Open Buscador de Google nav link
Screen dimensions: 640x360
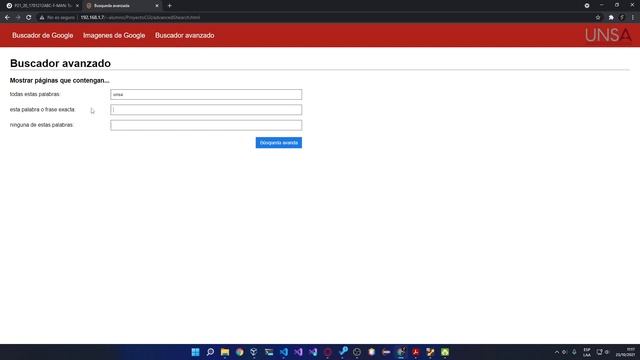point(42,36)
